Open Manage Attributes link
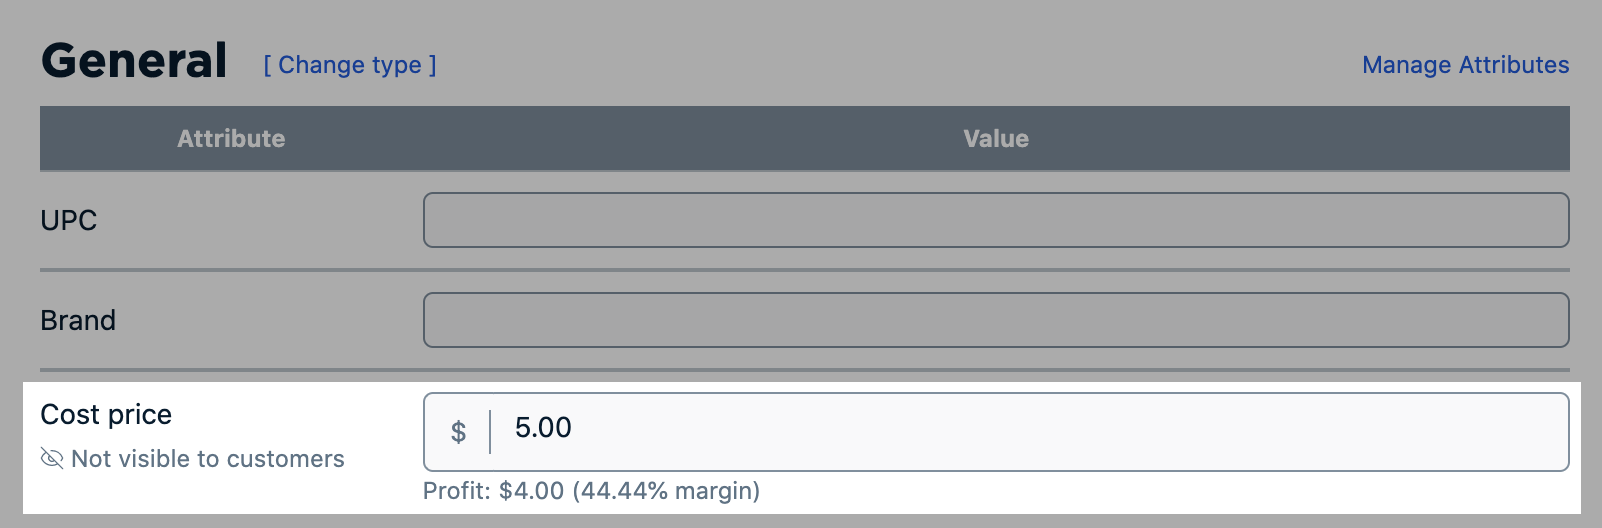The width and height of the screenshot is (1602, 528). pos(1465,65)
